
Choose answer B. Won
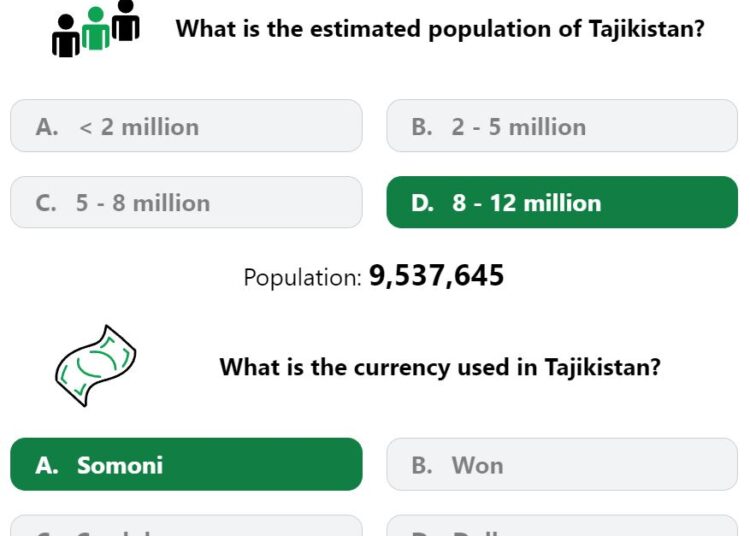[562, 464]
